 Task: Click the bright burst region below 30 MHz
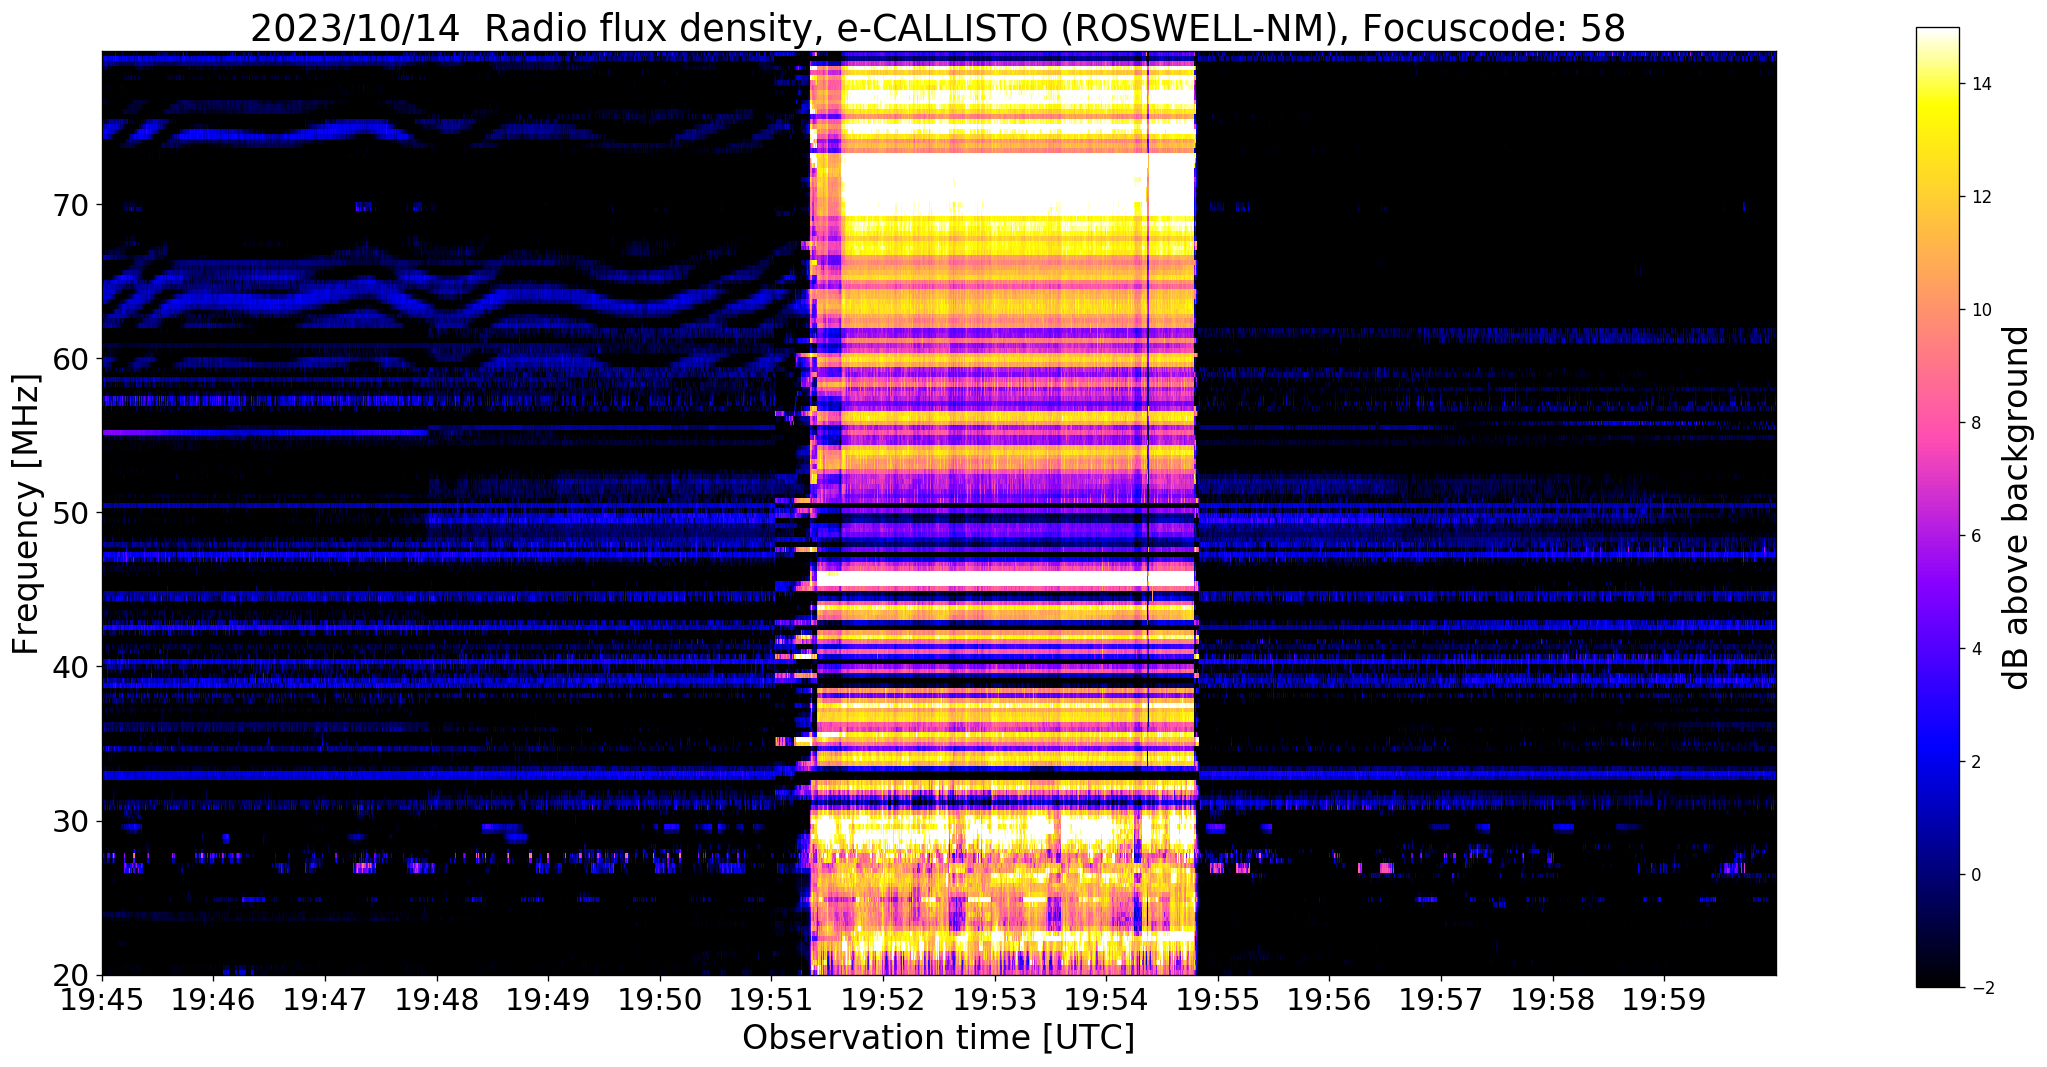click(x=1003, y=893)
